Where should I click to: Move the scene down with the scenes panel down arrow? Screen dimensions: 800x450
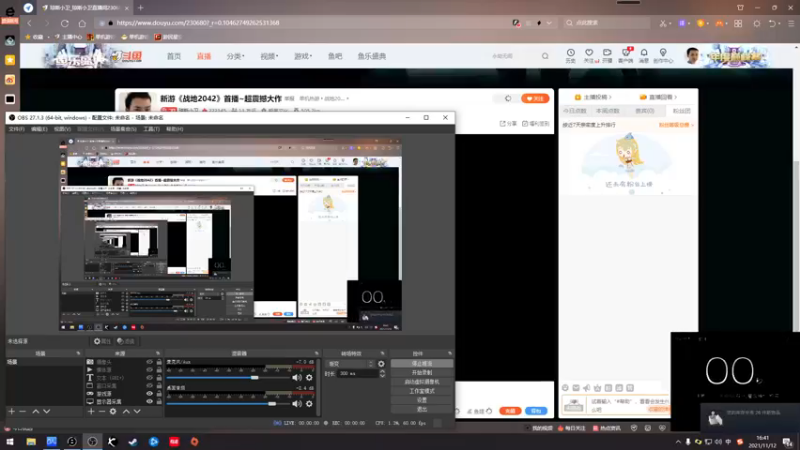[x=46, y=411]
